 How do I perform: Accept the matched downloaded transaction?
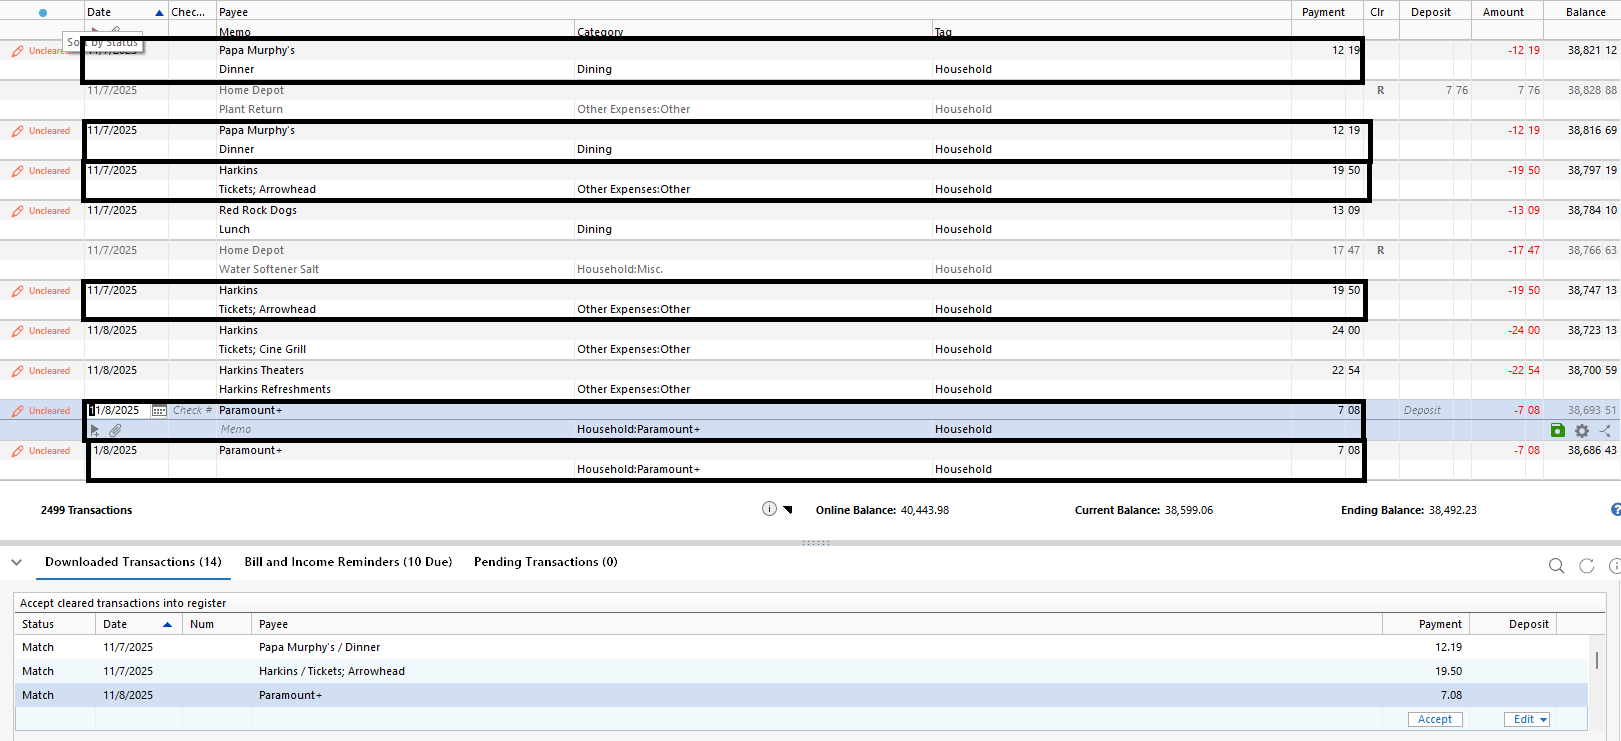(1435, 719)
